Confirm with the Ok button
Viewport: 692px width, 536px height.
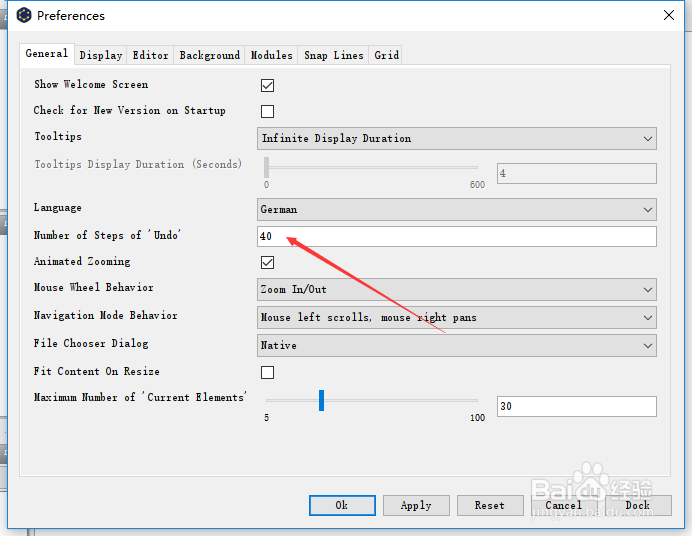click(x=342, y=505)
